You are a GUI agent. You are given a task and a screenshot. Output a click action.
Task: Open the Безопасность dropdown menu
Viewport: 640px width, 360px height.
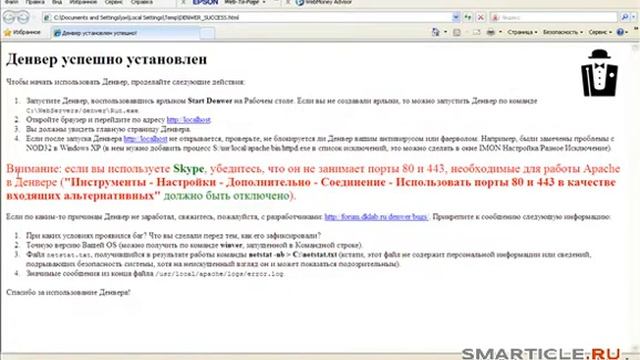click(x=562, y=32)
